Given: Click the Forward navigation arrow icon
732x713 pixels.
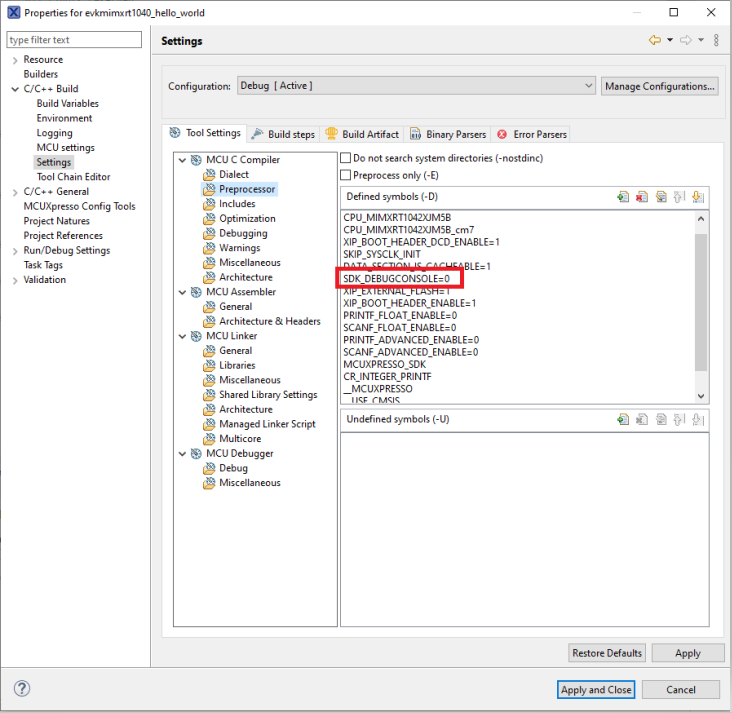Looking at the screenshot, I should pyautogui.click(x=685, y=40).
